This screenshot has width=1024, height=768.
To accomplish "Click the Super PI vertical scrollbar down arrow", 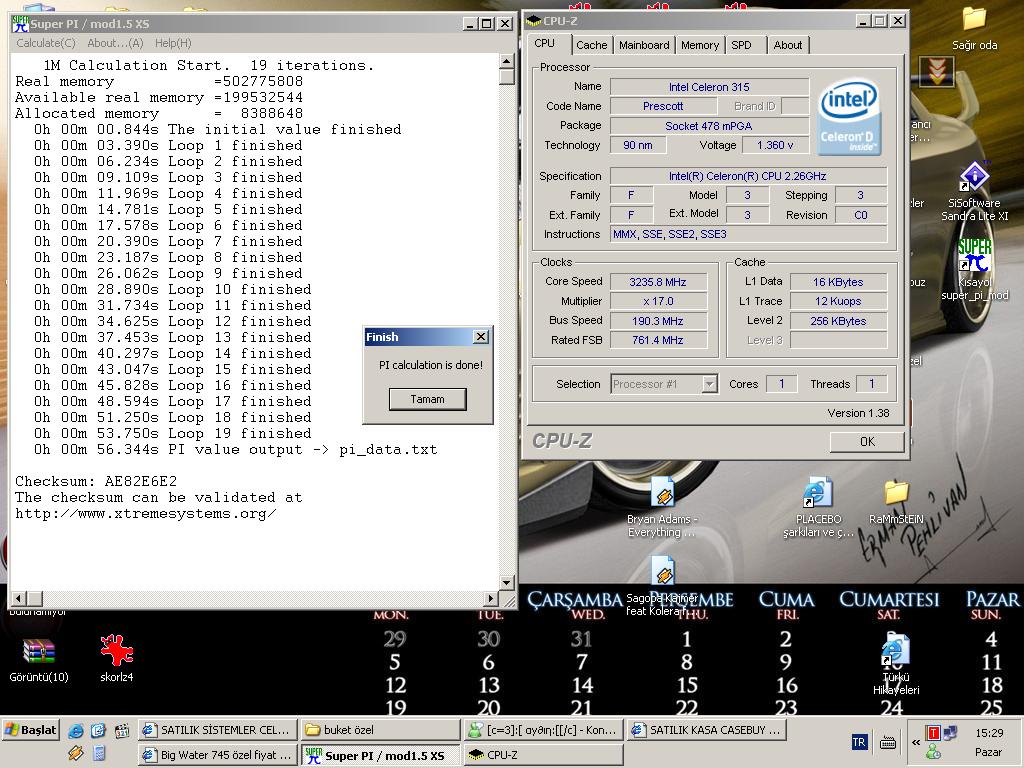I will point(506,583).
